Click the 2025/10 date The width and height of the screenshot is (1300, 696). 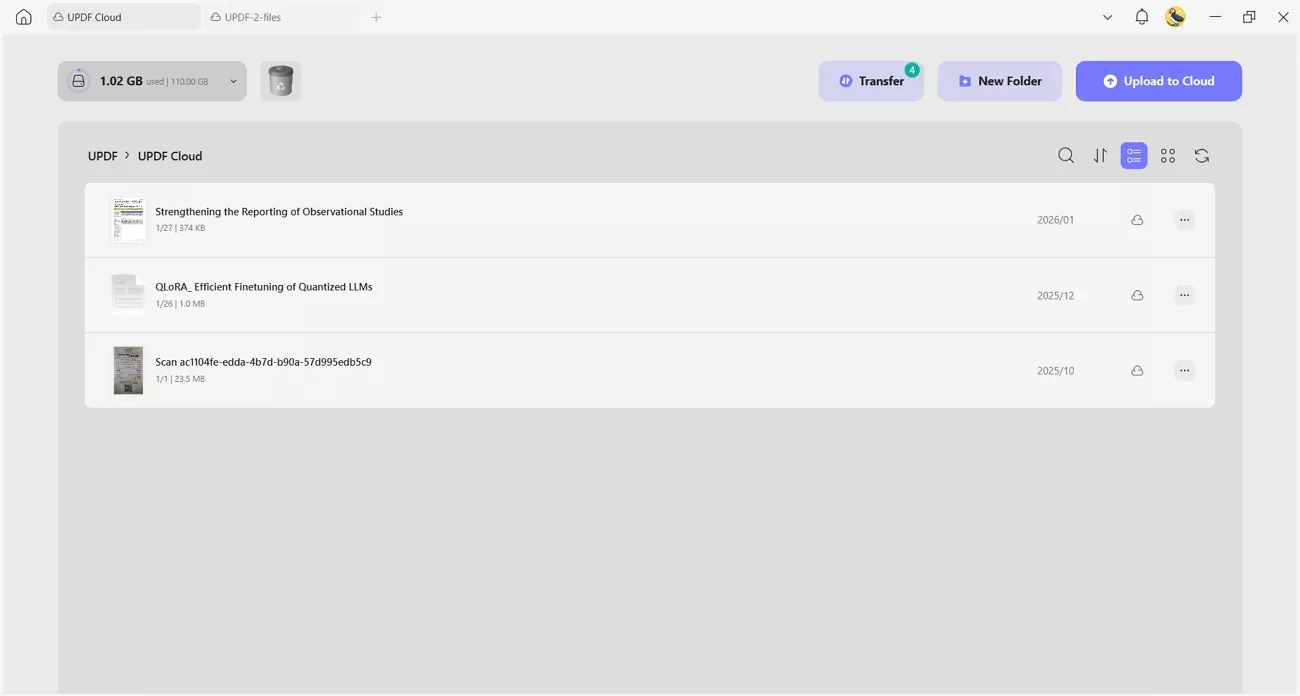click(1055, 371)
